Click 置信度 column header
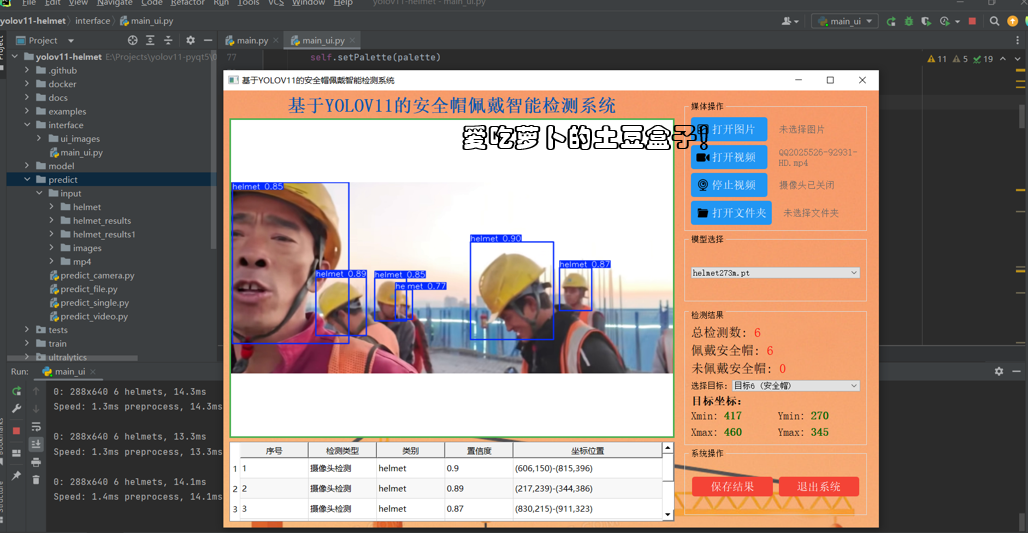Viewport: 1031px width, 534px height. pyautogui.click(x=479, y=450)
